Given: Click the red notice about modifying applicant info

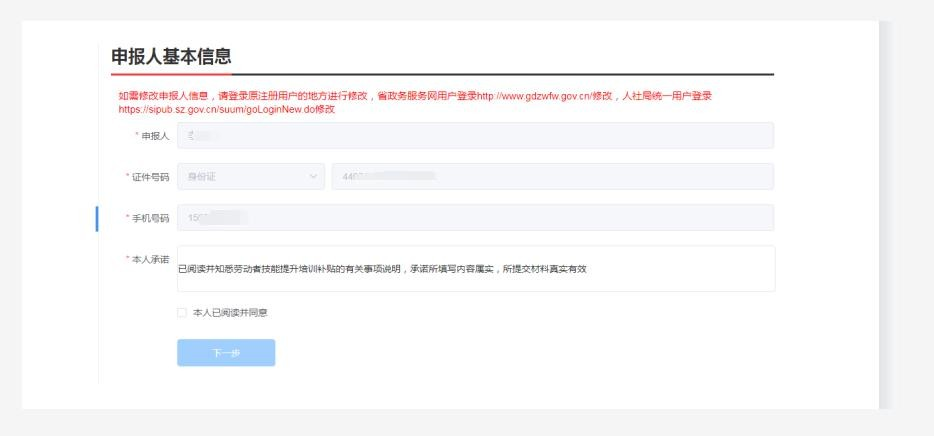Looking at the screenshot, I should pos(415,102).
